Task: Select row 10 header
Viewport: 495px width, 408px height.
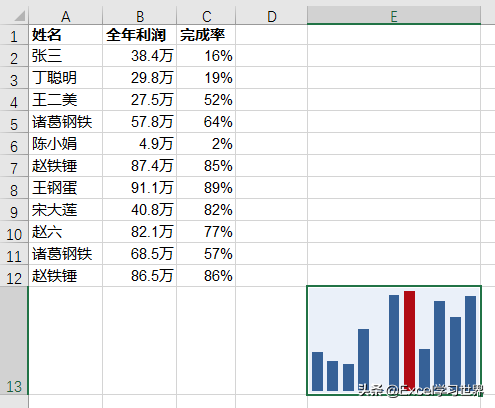Action: tap(14, 232)
